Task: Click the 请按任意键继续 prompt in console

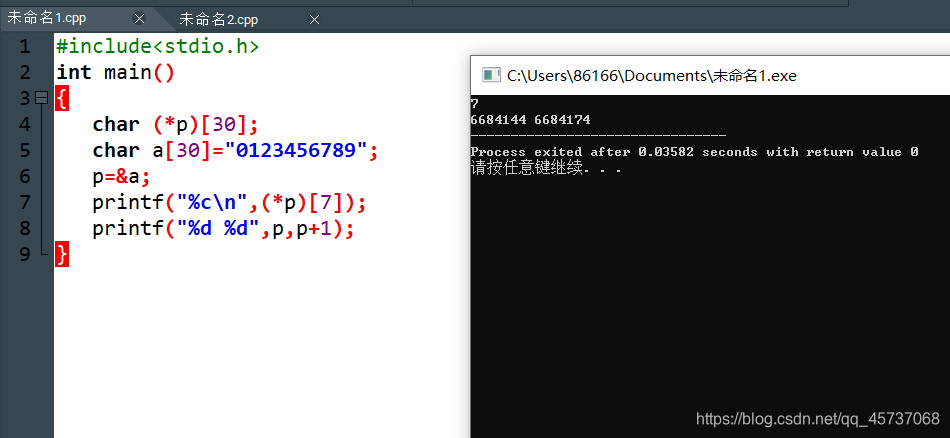Action: [546, 168]
